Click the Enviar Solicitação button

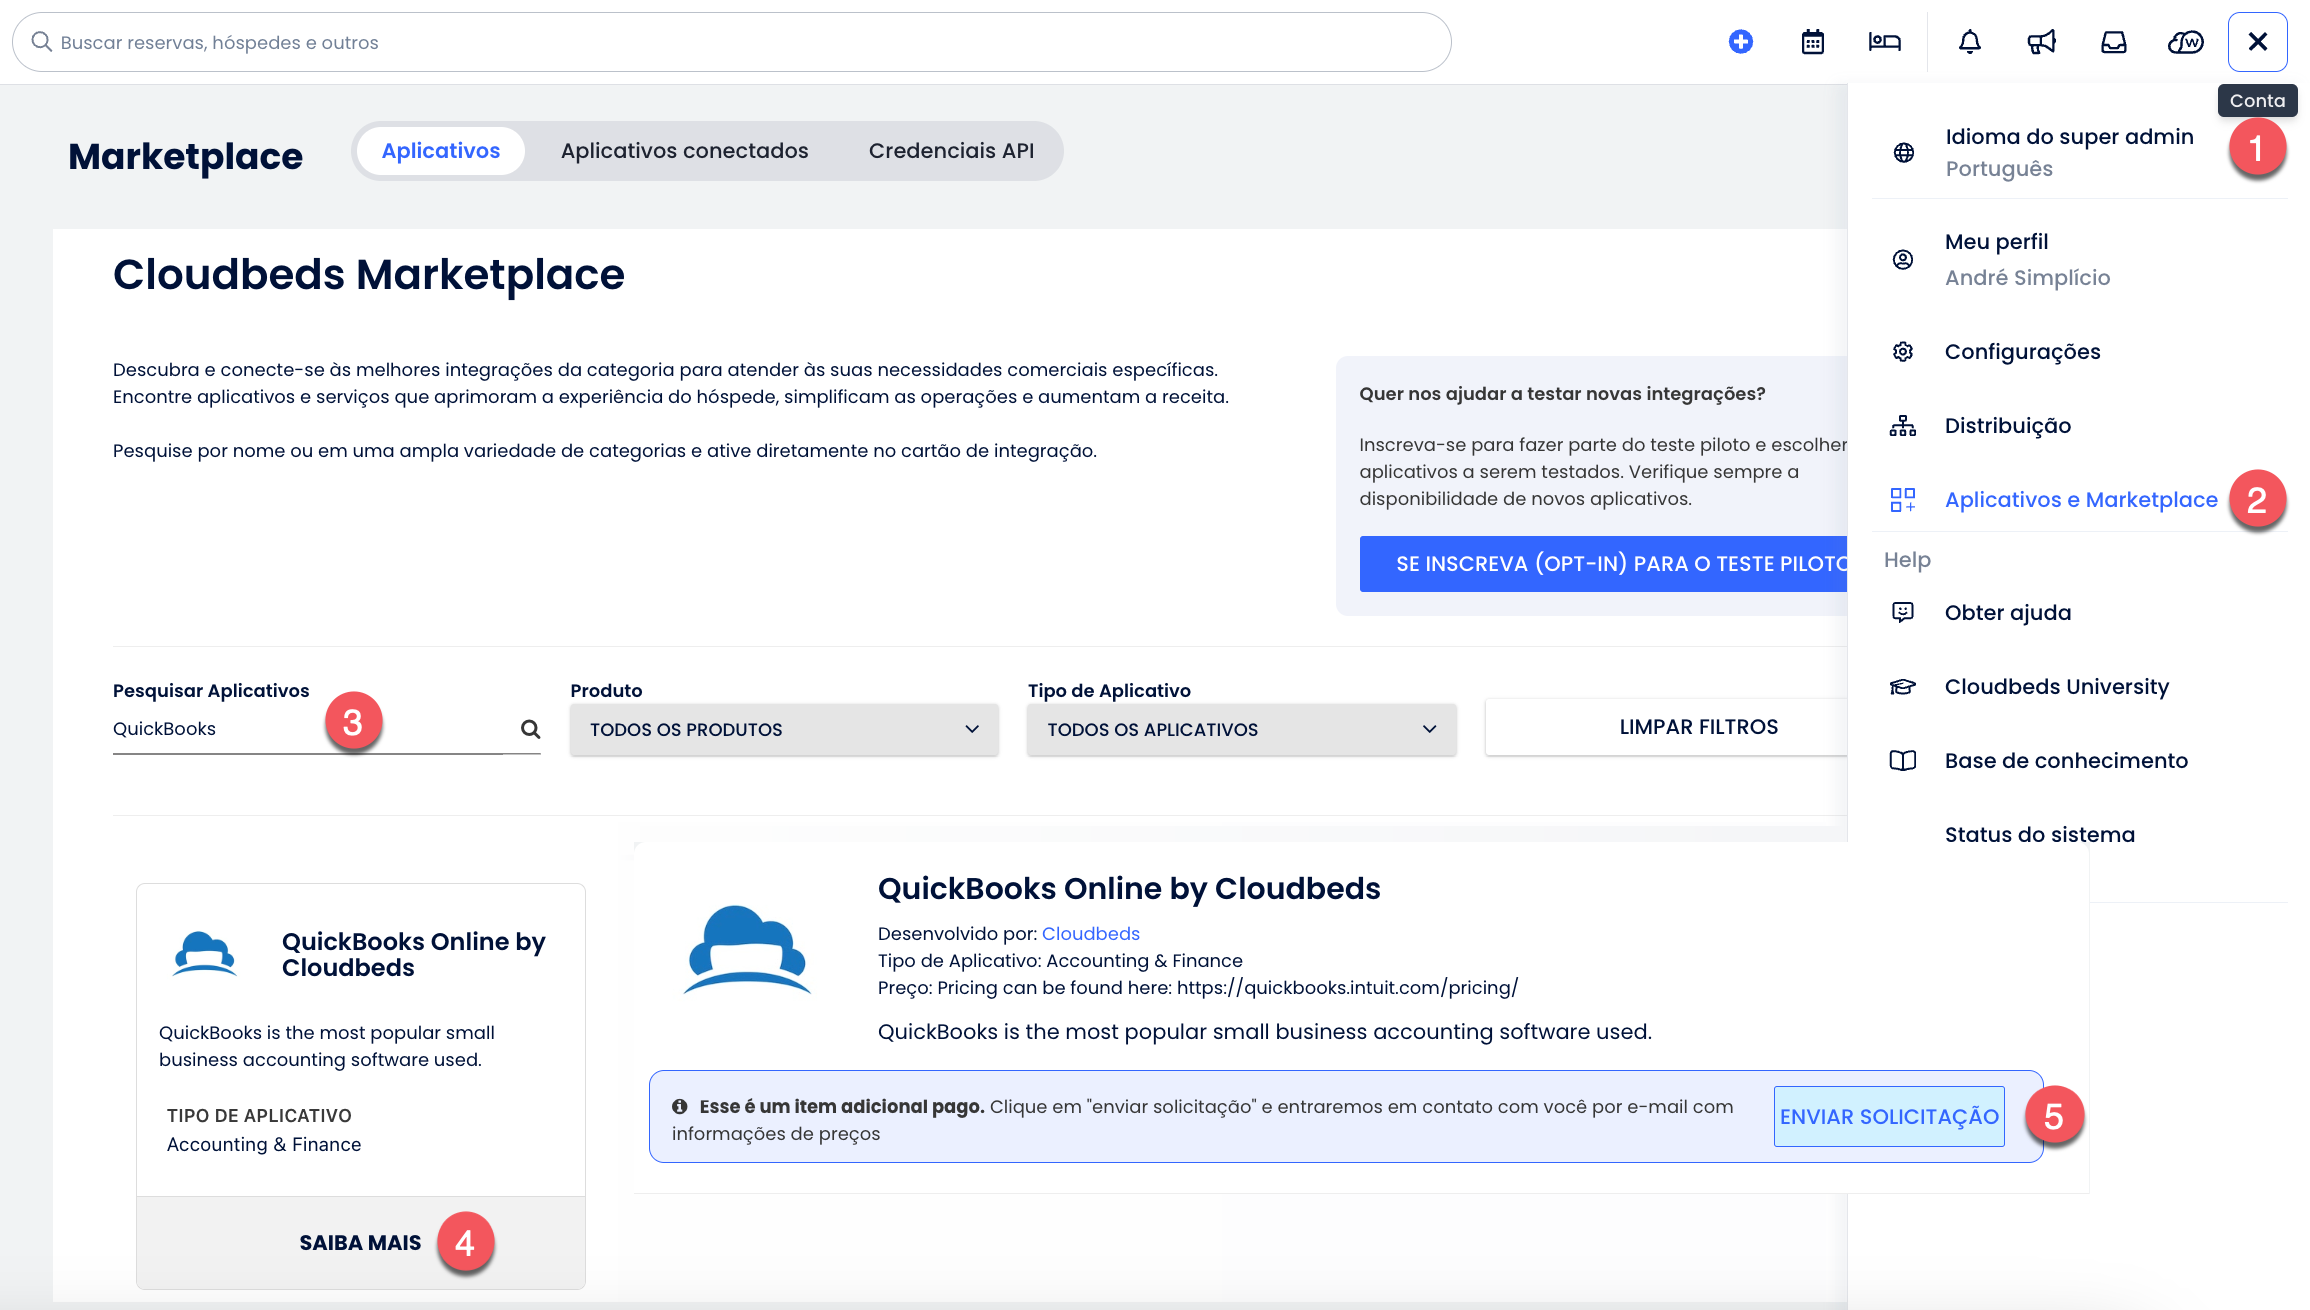coord(1889,1117)
